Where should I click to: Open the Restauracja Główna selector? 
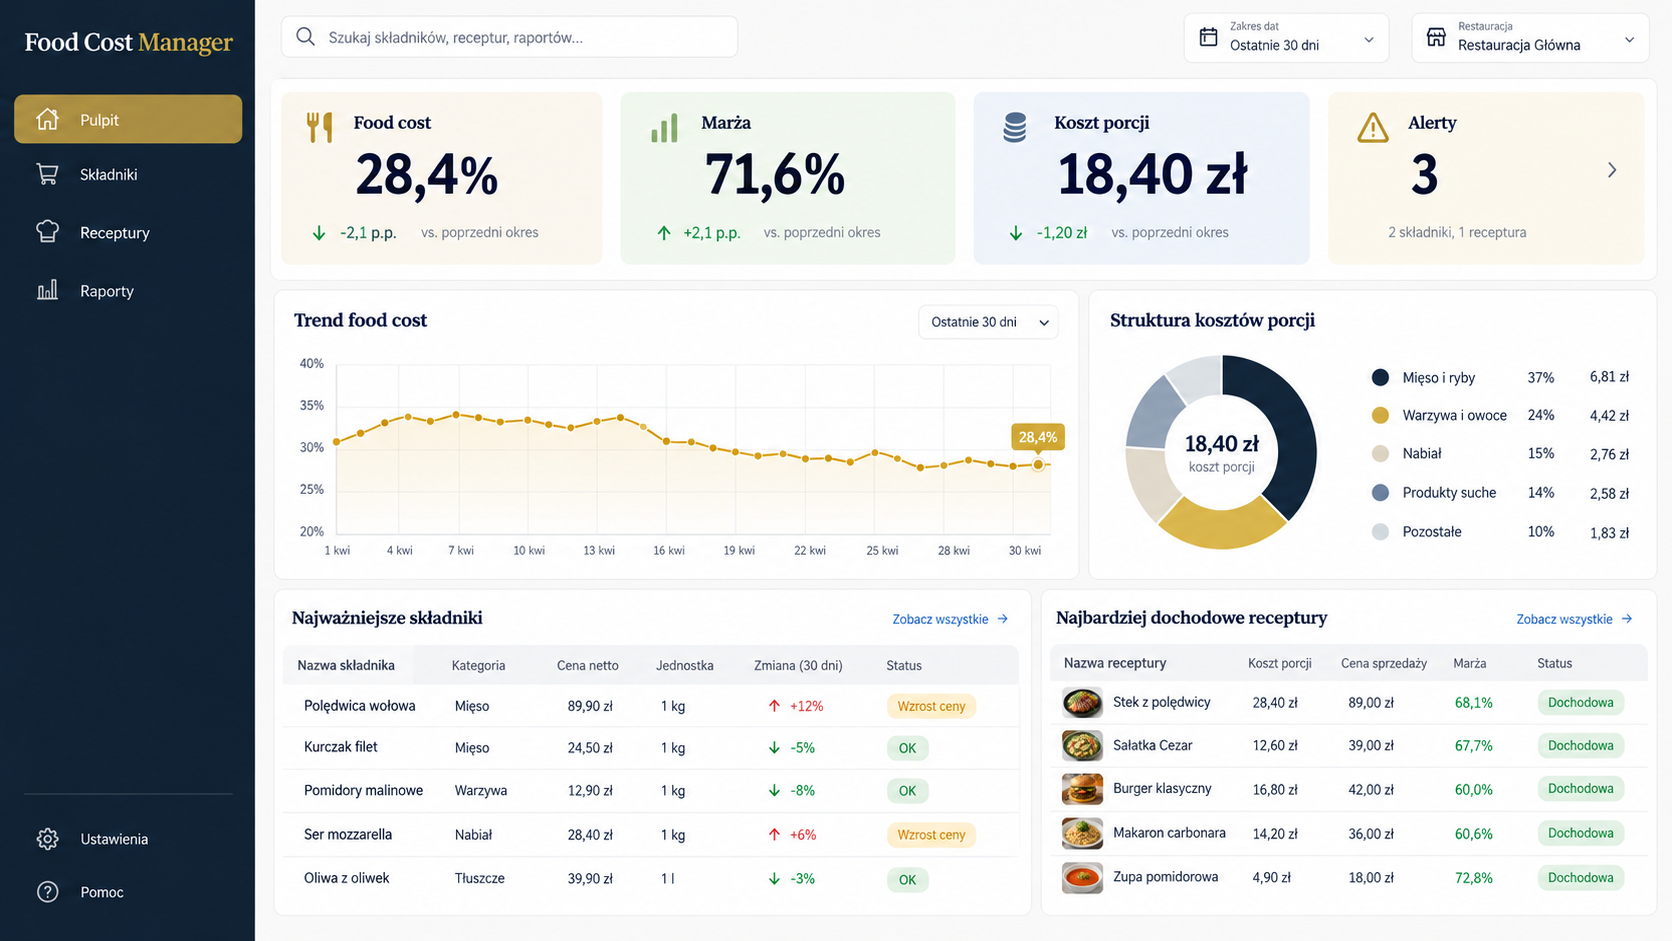point(1530,38)
